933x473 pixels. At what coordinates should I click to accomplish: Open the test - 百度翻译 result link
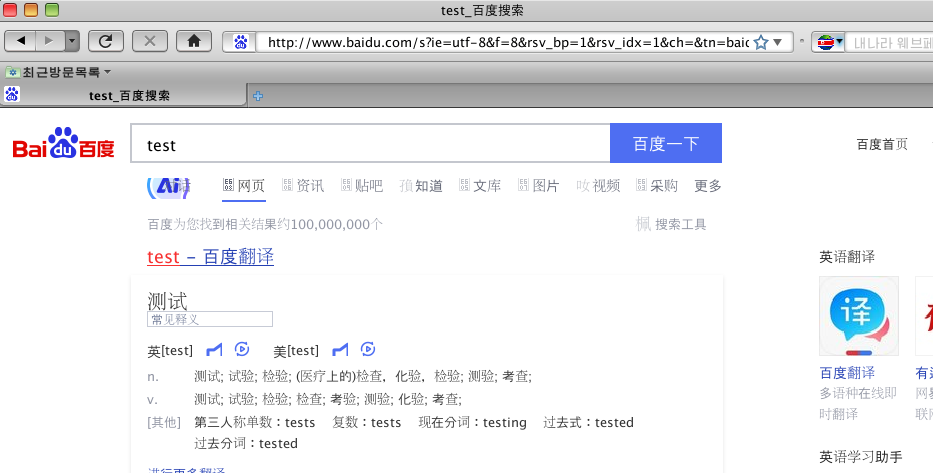point(211,256)
